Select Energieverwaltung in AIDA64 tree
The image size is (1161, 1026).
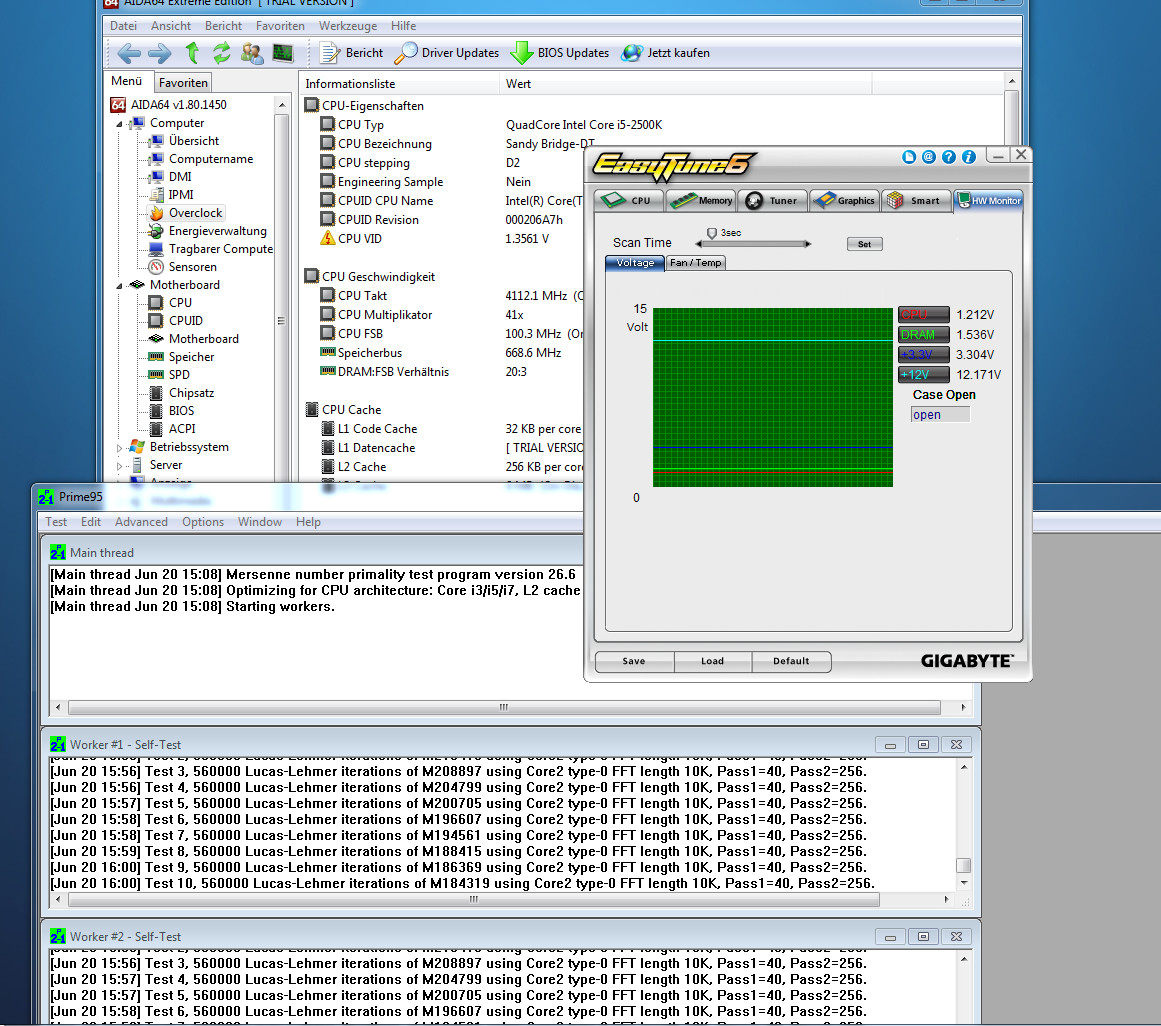217,231
